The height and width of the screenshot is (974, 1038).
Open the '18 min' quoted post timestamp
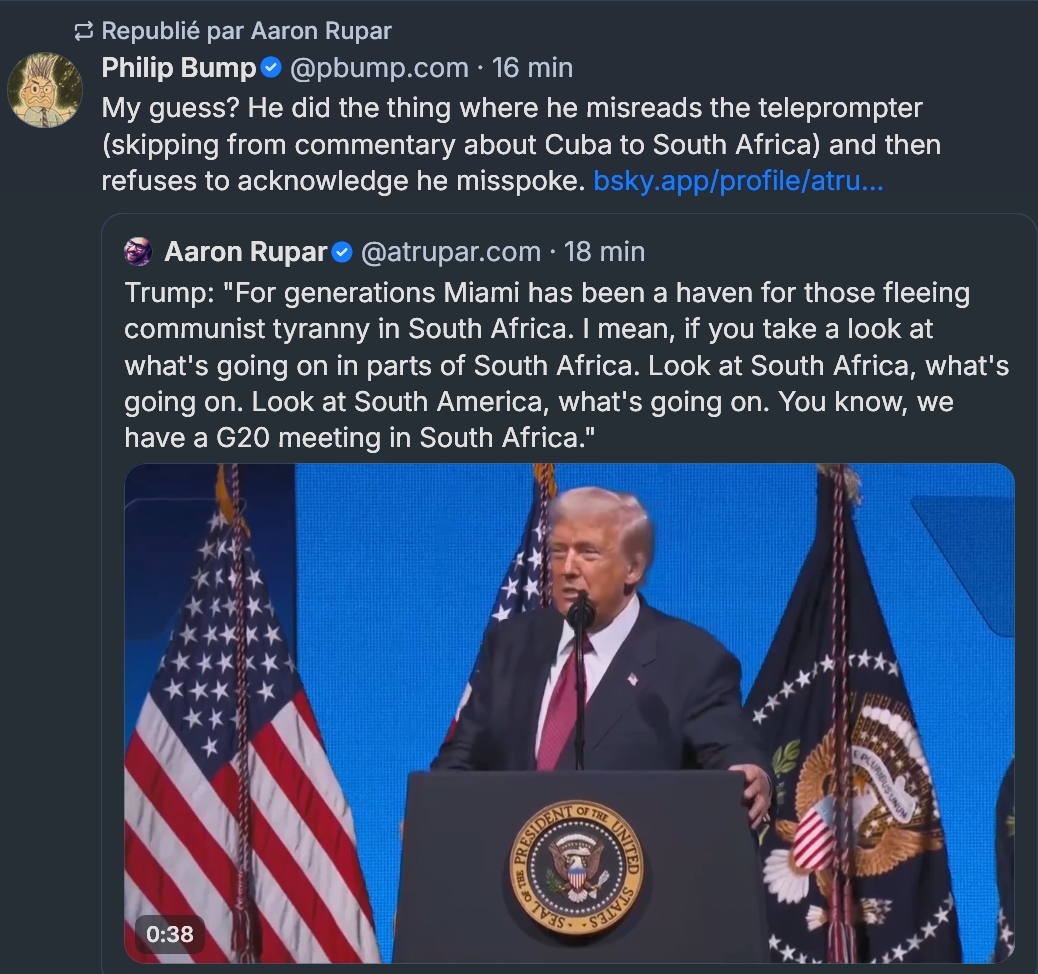tap(605, 252)
